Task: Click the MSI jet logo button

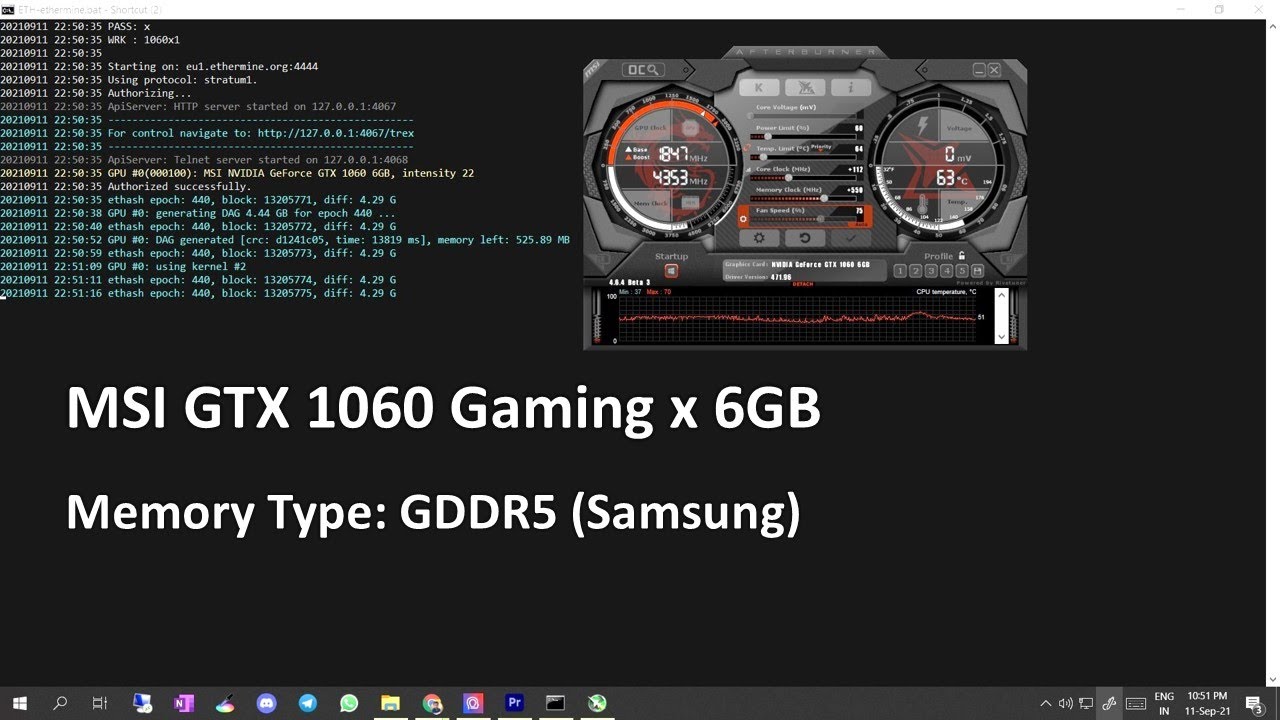Action: pyautogui.click(x=805, y=88)
